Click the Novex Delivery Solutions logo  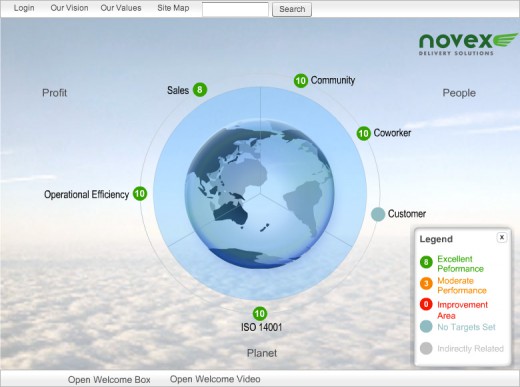point(468,44)
